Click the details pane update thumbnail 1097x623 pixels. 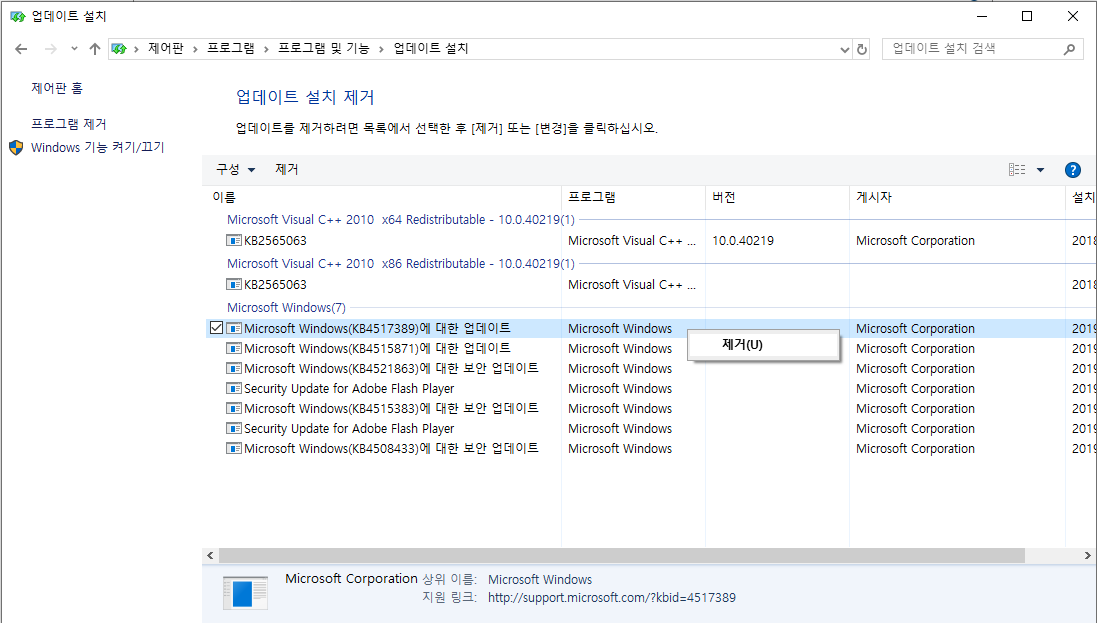(246, 594)
